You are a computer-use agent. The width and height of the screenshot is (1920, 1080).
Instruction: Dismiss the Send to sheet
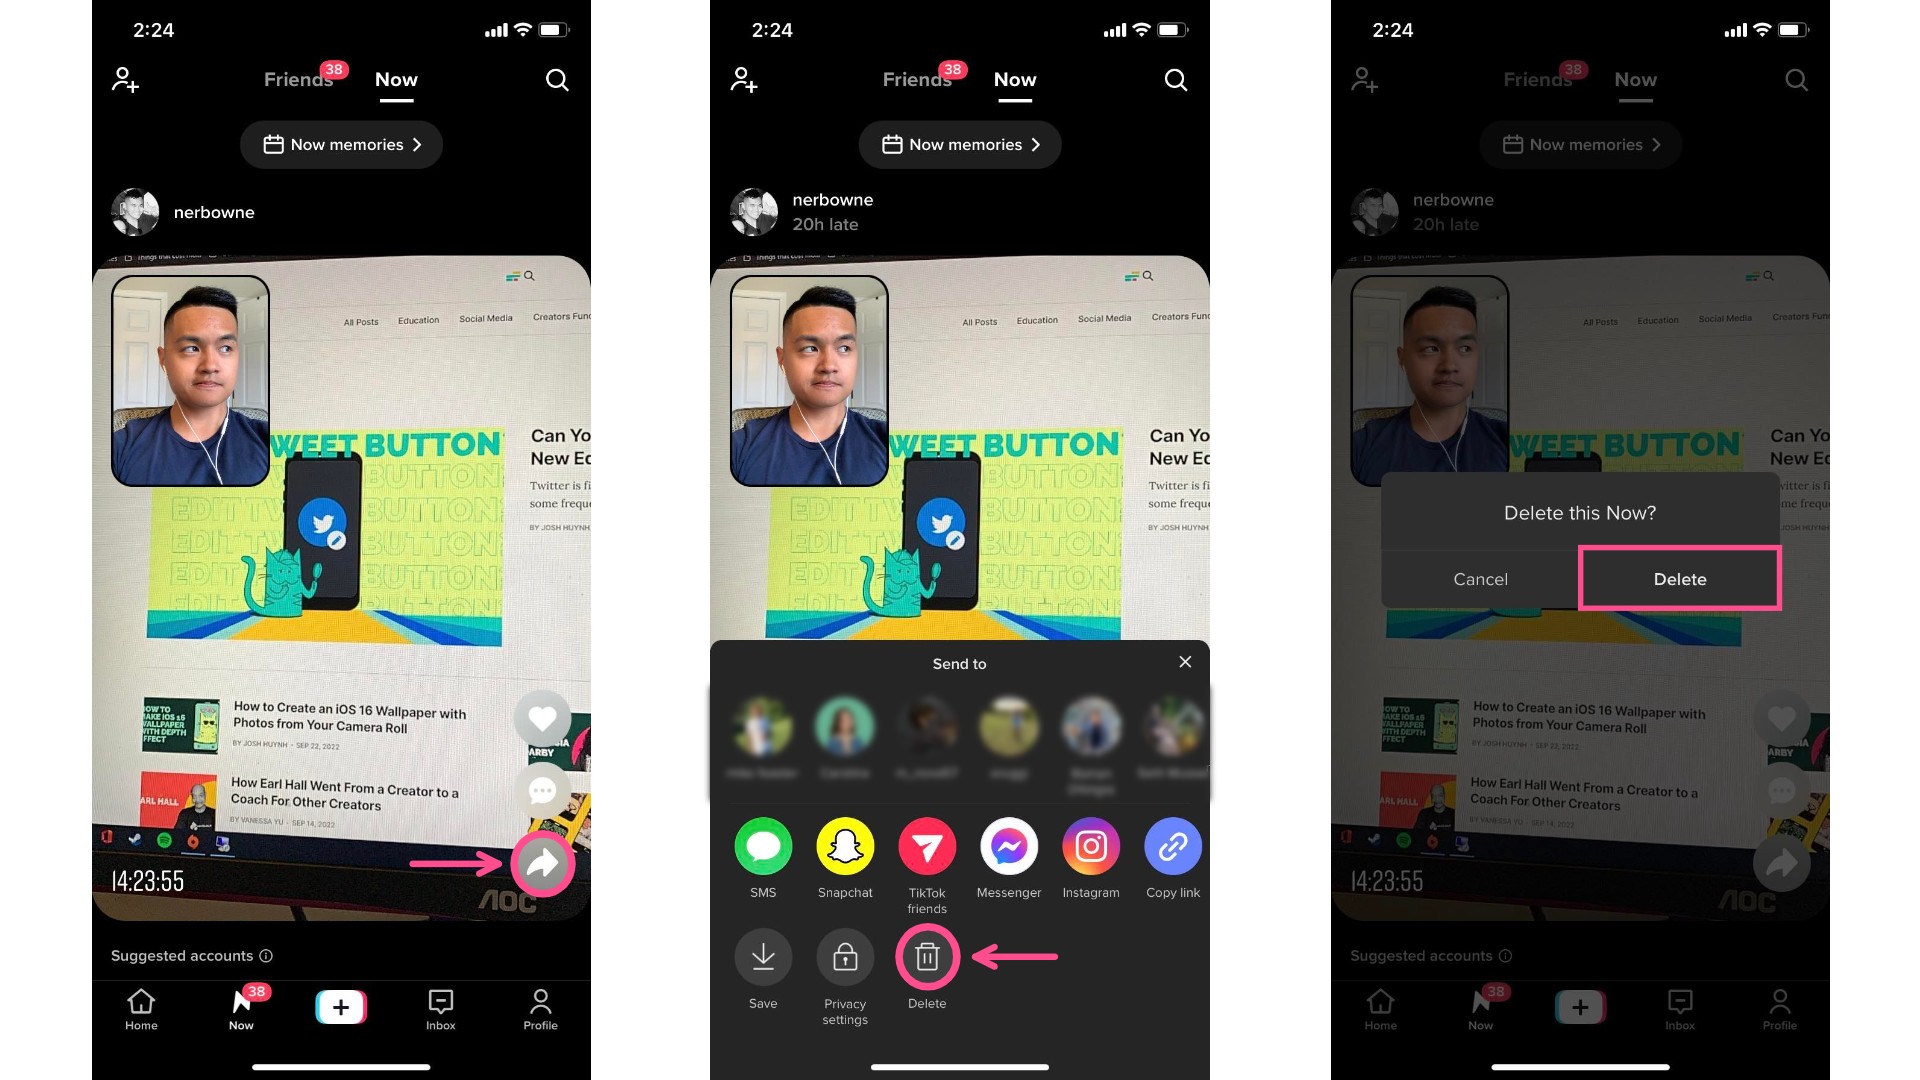[x=1184, y=662]
